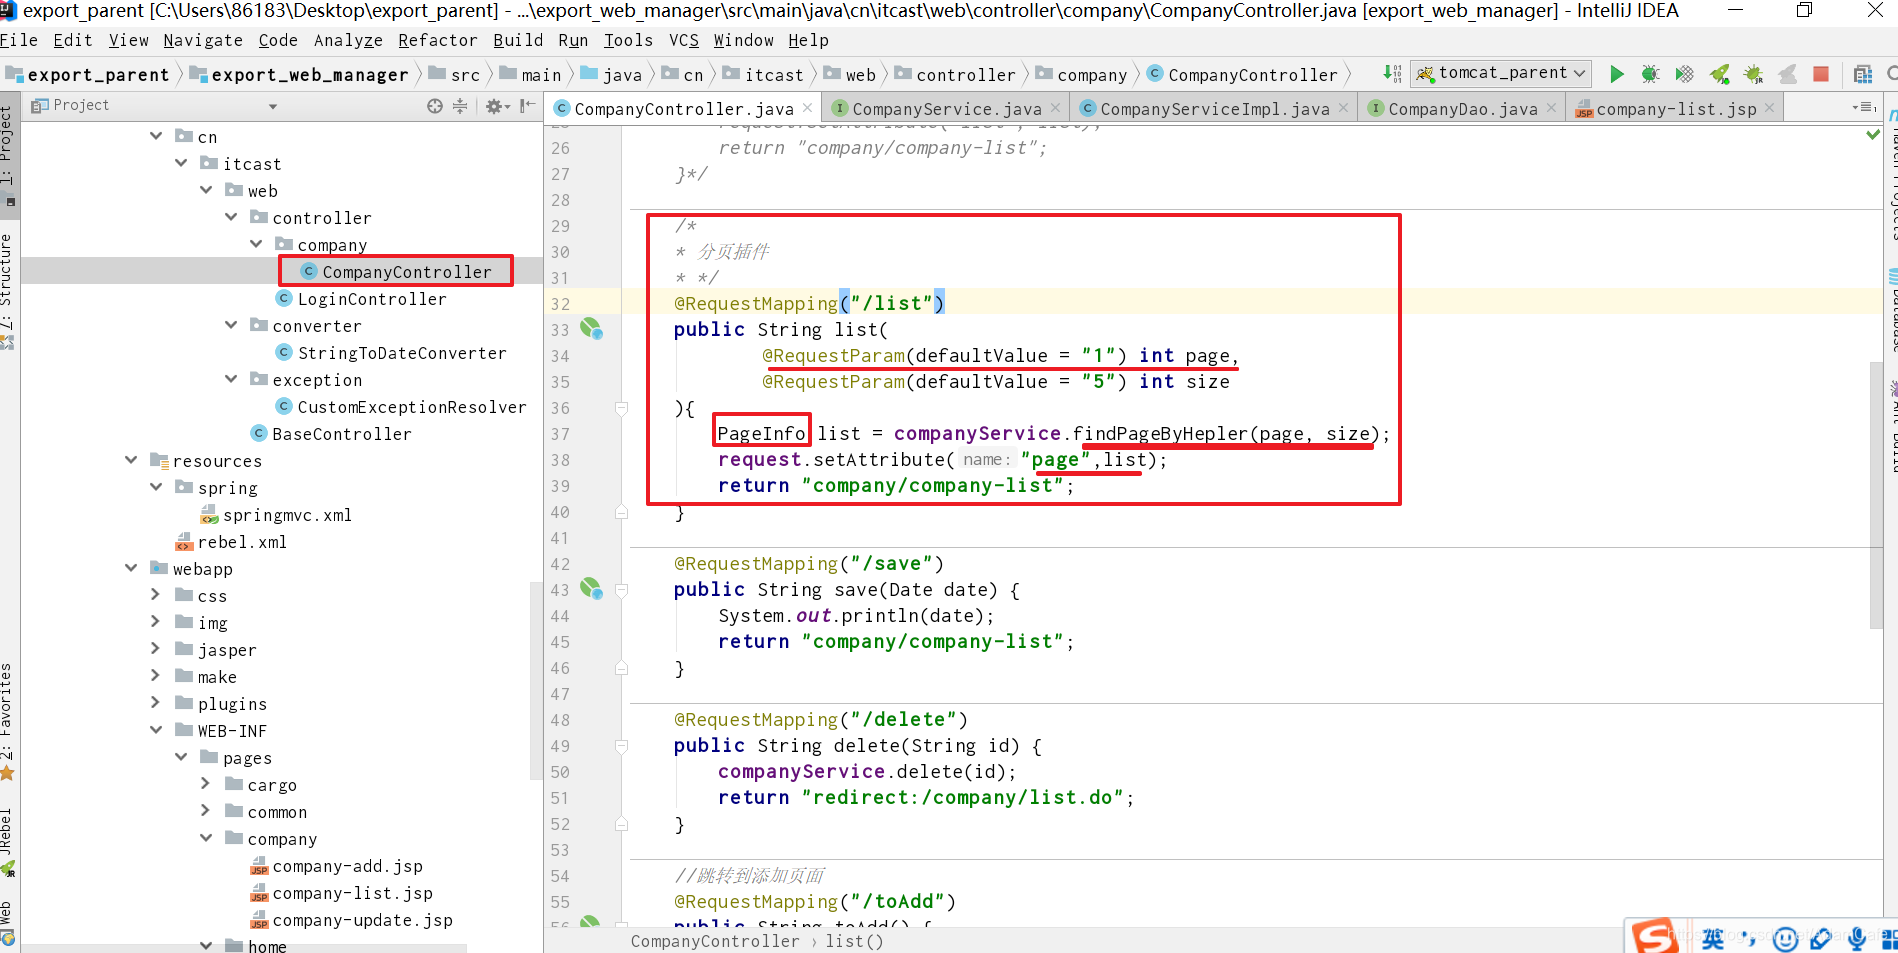Close the CompanyService.java tab

tap(1055, 108)
